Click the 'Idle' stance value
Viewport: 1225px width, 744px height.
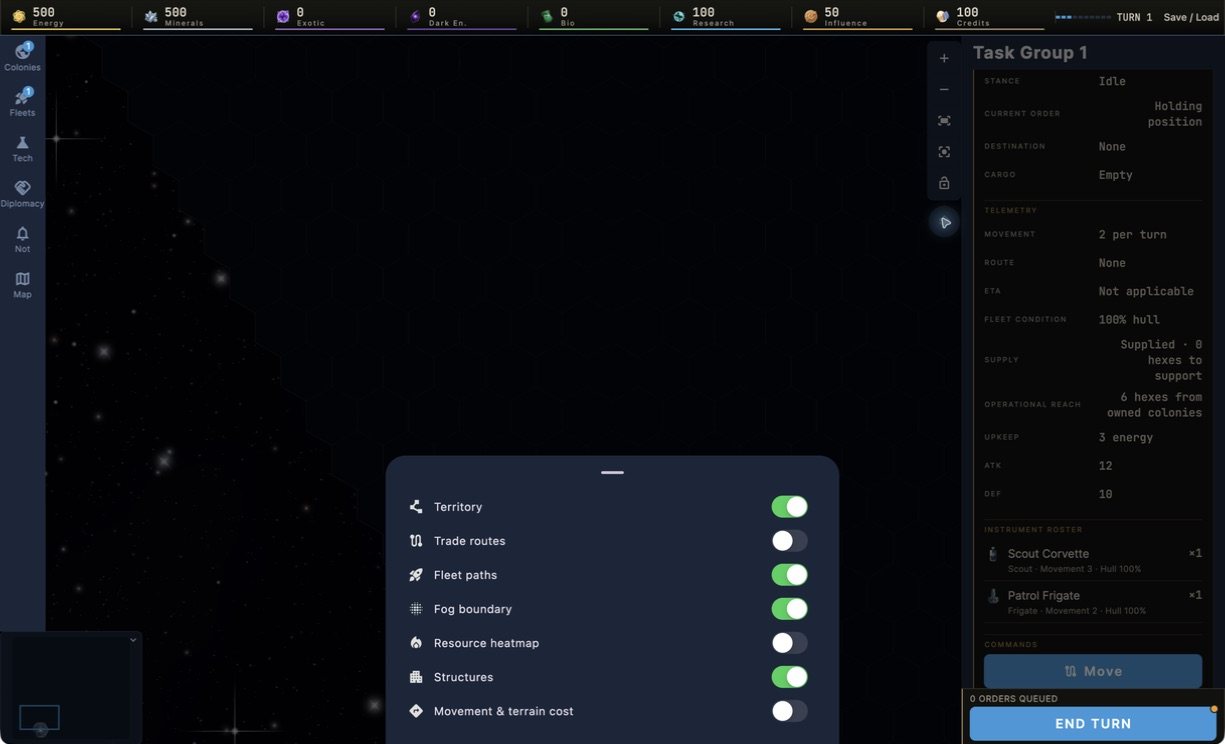tap(1112, 81)
